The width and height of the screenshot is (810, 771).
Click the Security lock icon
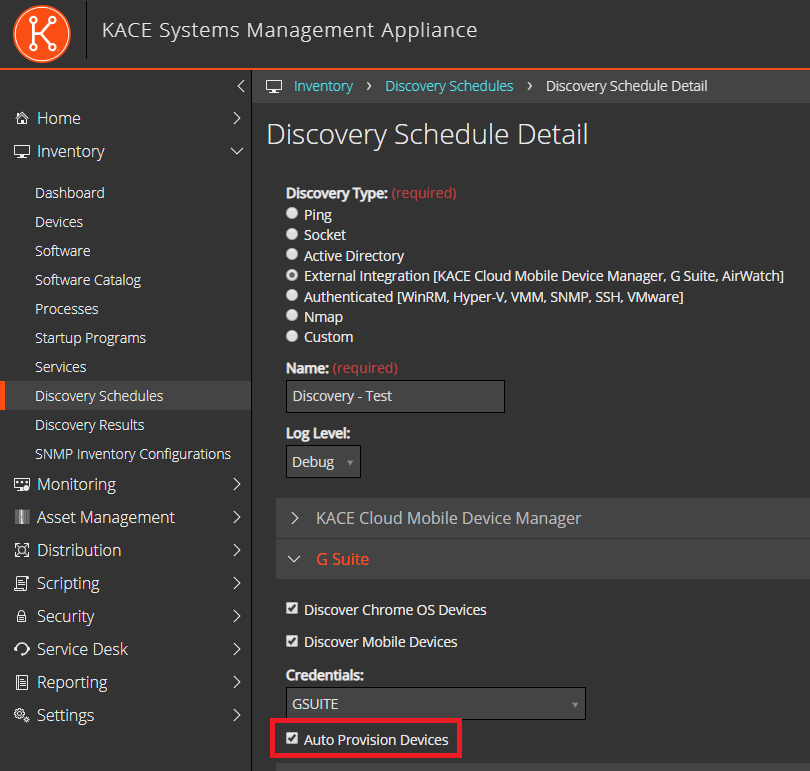point(22,616)
